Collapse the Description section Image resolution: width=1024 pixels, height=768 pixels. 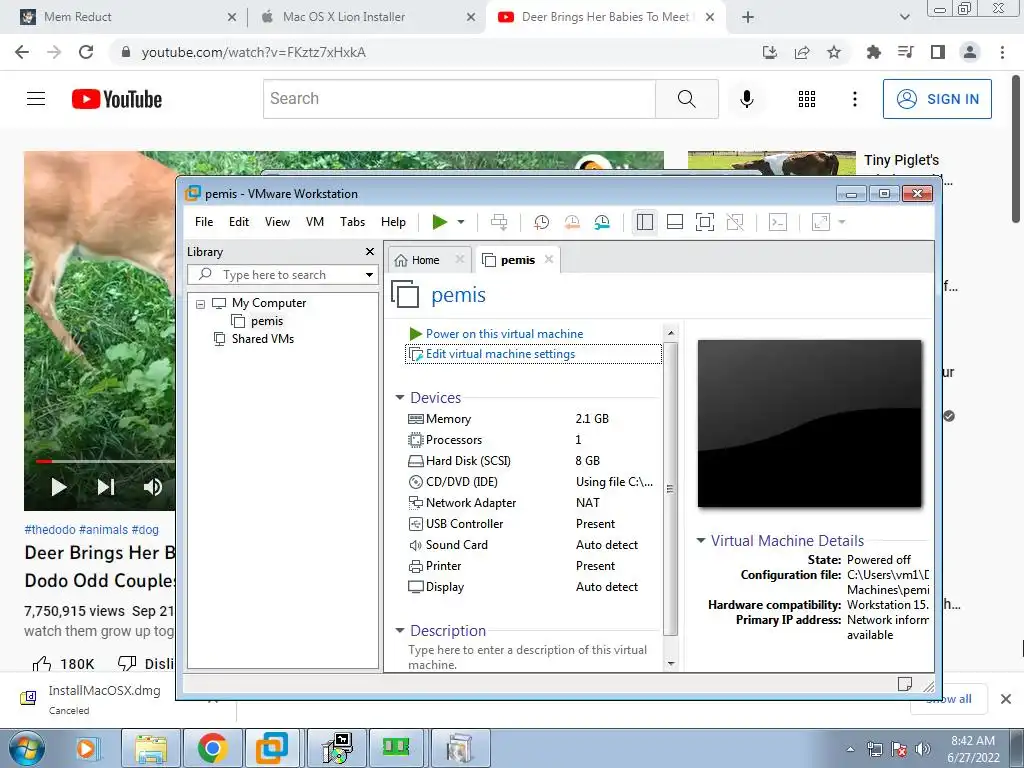pyautogui.click(x=400, y=630)
